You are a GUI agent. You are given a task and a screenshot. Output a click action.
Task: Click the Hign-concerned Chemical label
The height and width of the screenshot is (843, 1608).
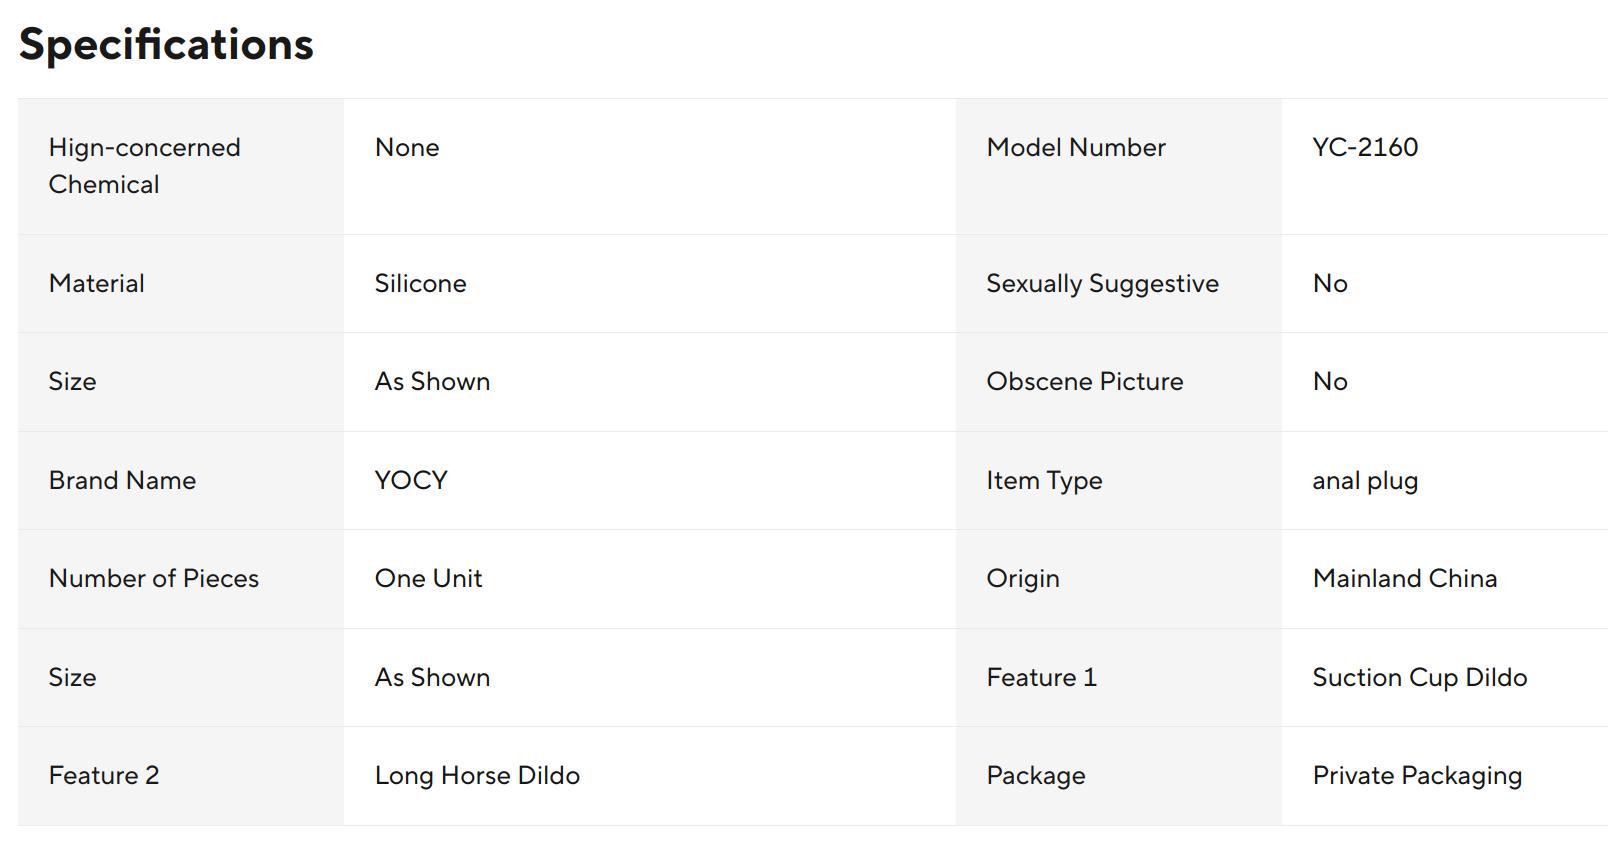pos(145,166)
